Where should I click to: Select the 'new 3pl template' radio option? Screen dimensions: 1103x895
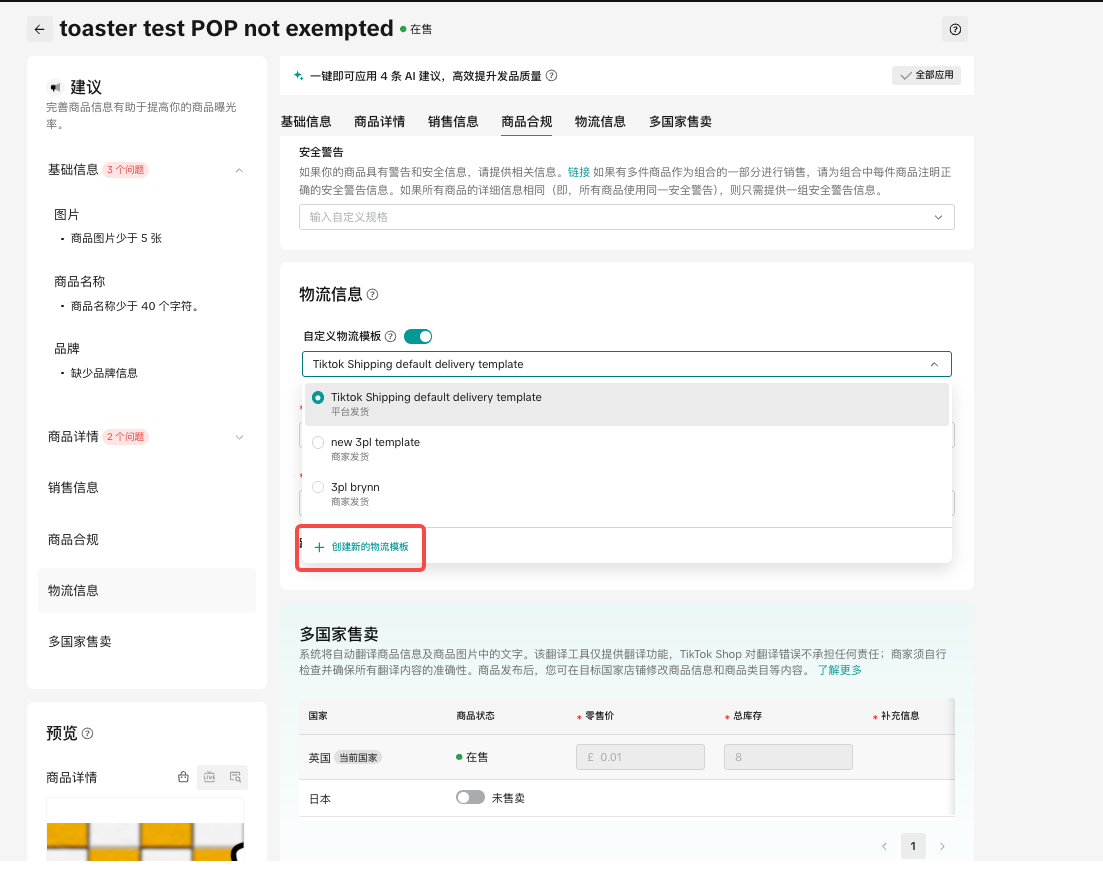tap(318, 442)
